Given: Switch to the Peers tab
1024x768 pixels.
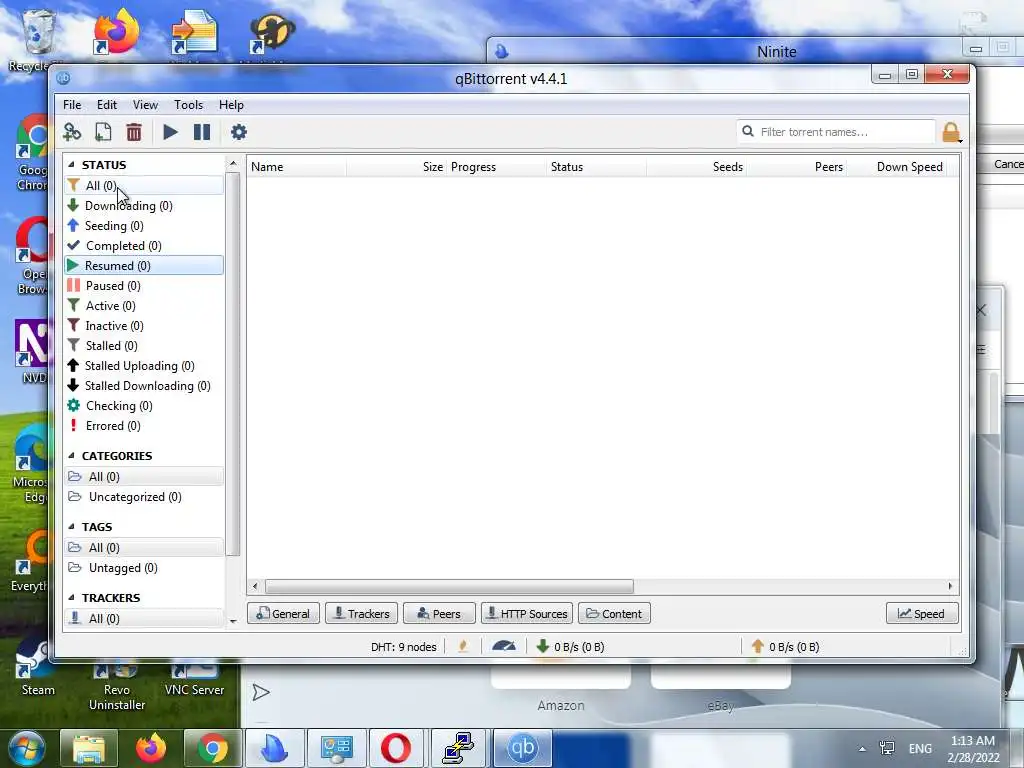Looking at the screenshot, I should pyautogui.click(x=439, y=614).
